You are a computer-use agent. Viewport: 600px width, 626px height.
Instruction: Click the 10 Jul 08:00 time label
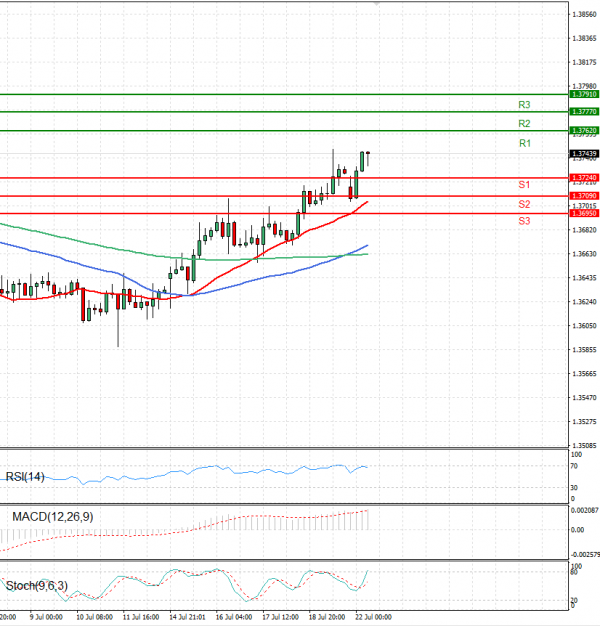tap(94, 617)
